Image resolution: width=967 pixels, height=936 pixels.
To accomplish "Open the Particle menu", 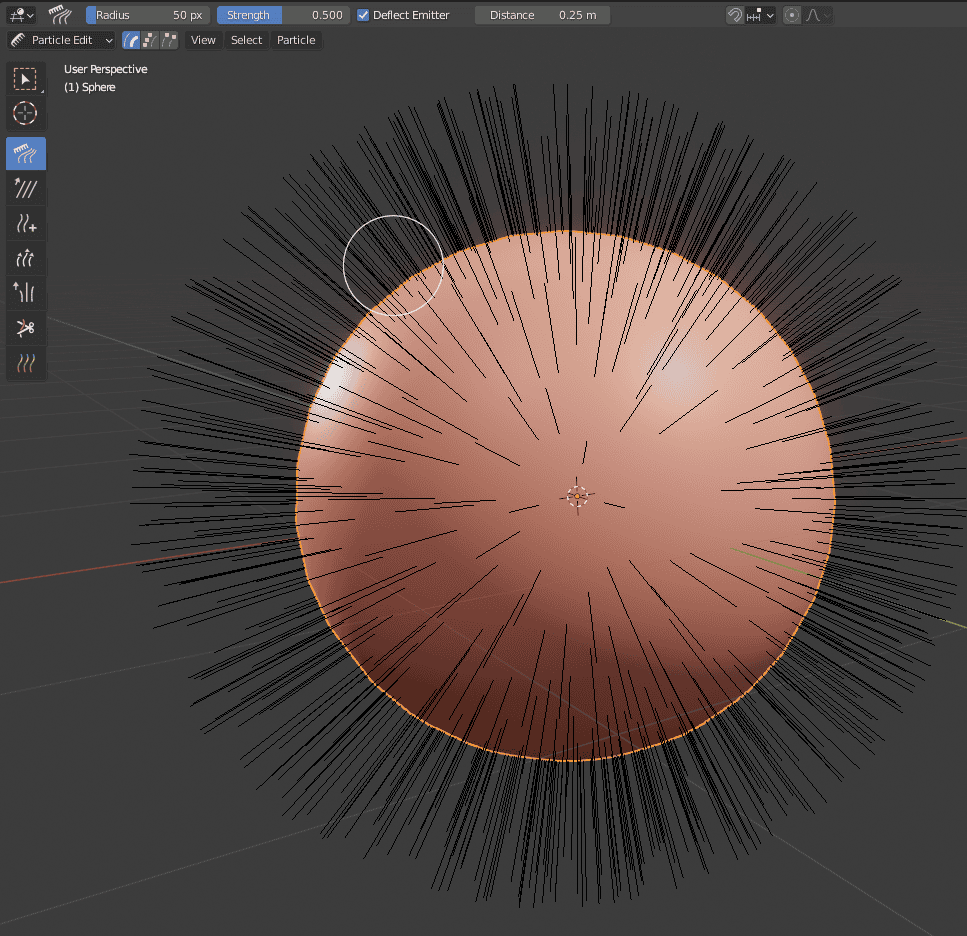I will point(296,40).
